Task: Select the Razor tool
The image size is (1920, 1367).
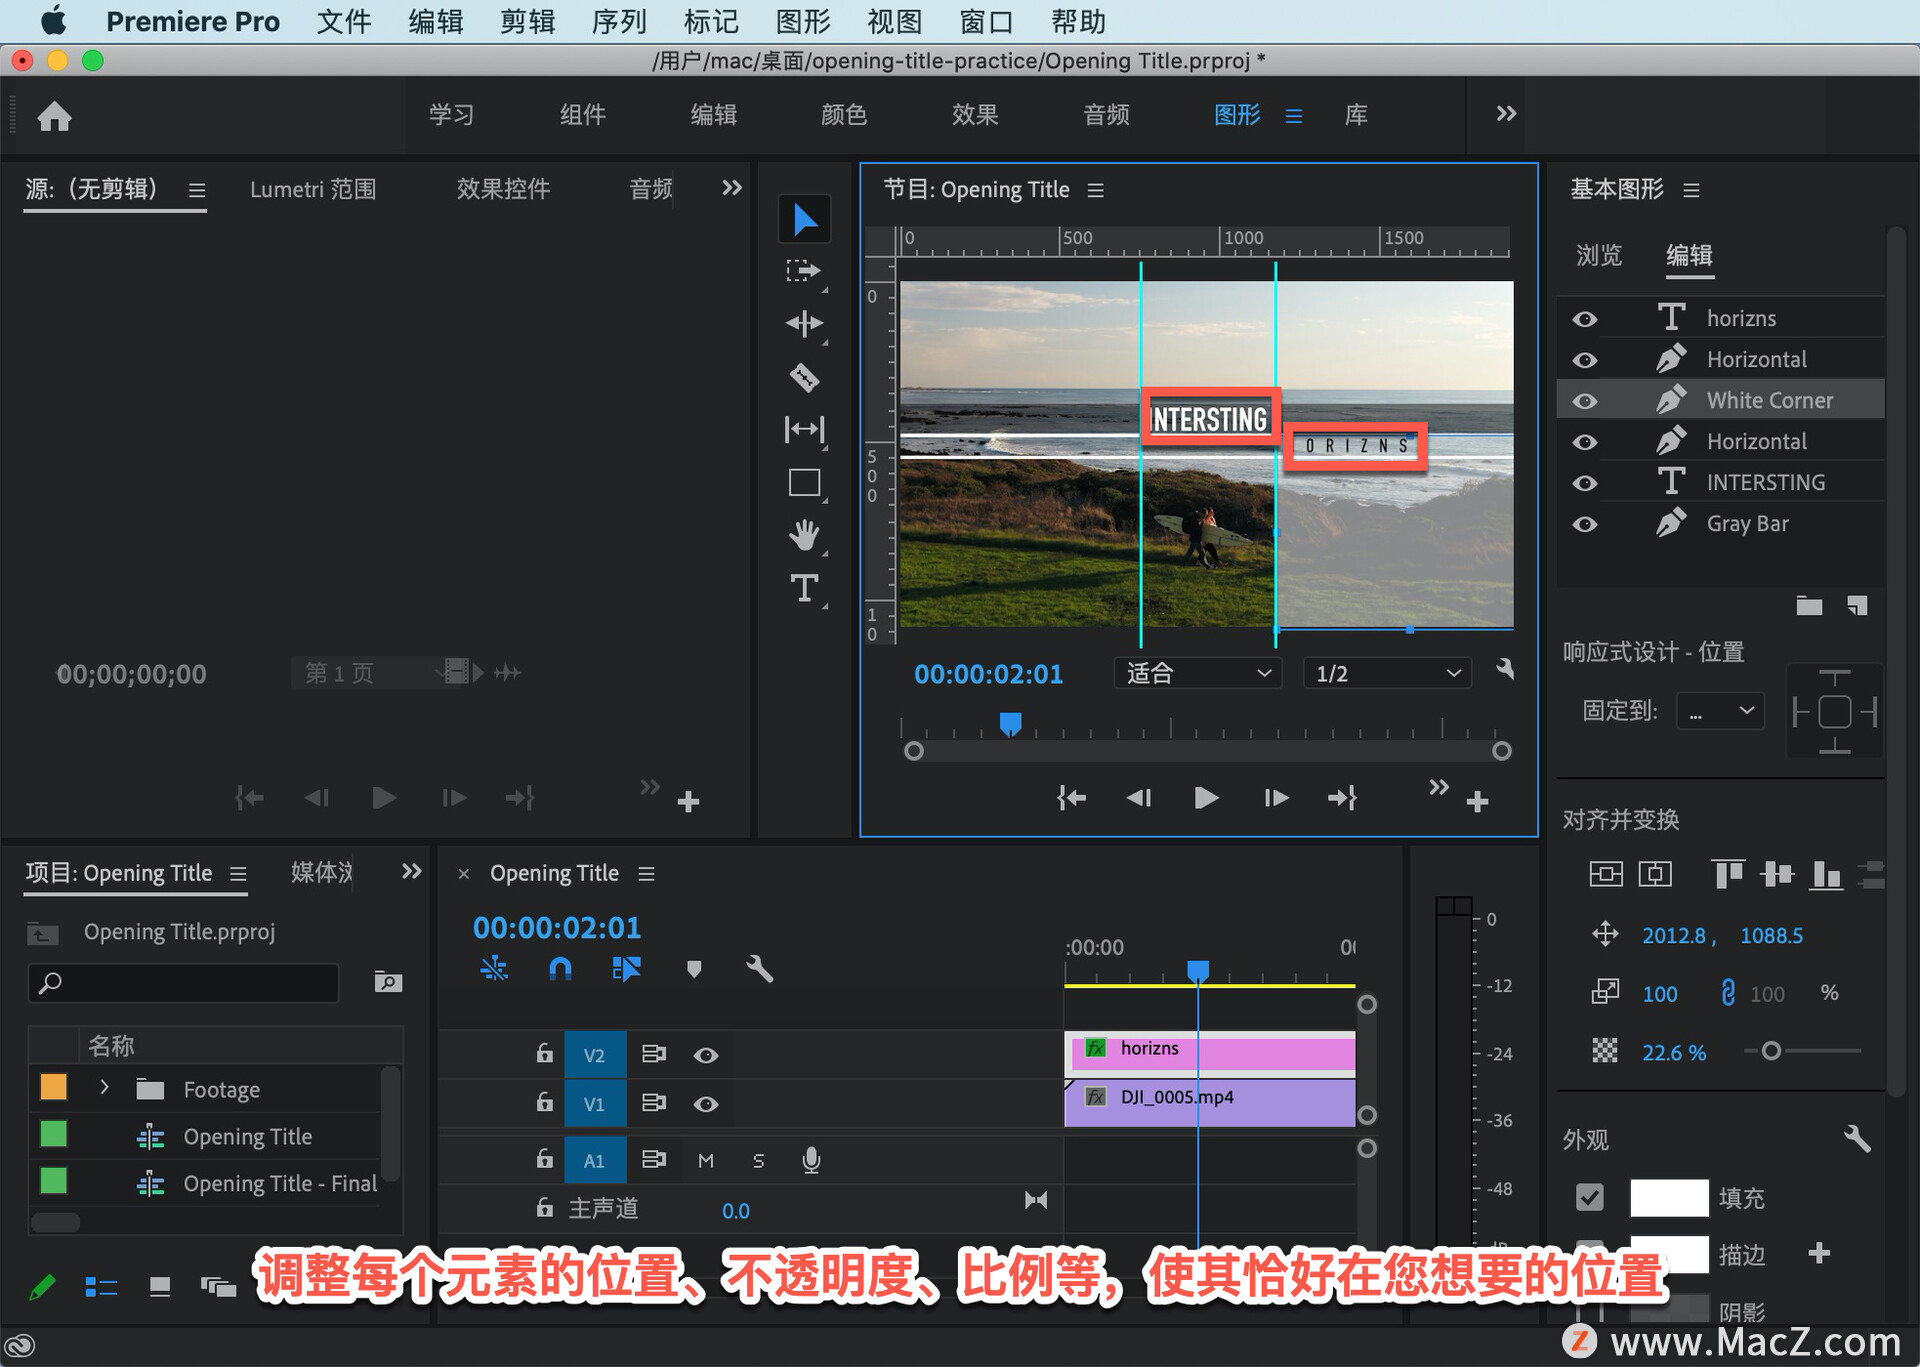Action: (804, 377)
